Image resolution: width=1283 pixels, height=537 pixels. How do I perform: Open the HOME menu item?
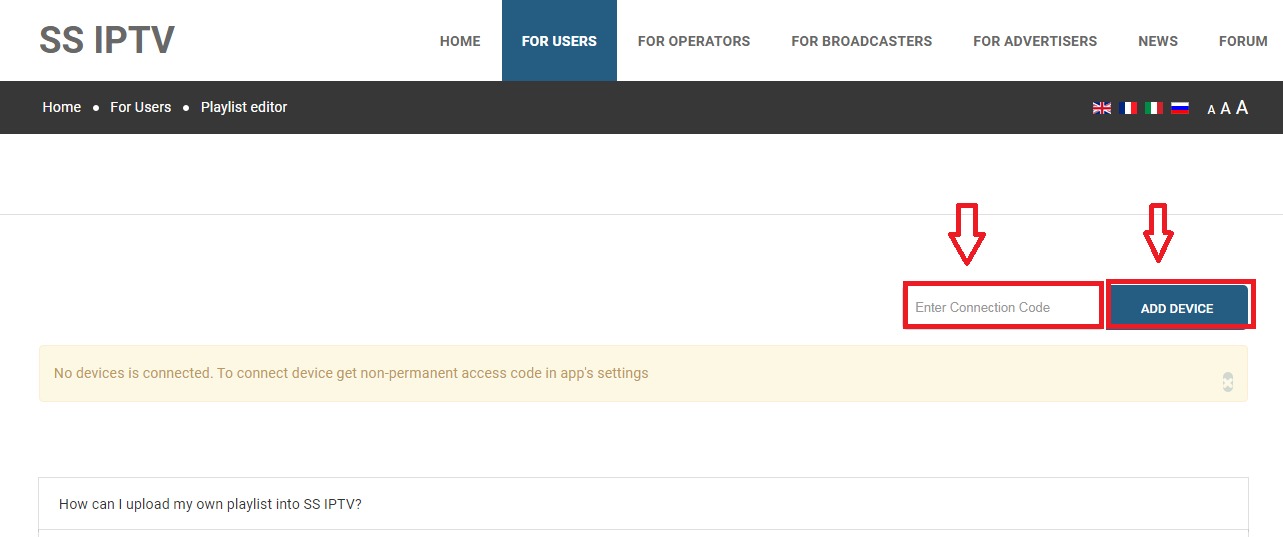click(460, 41)
